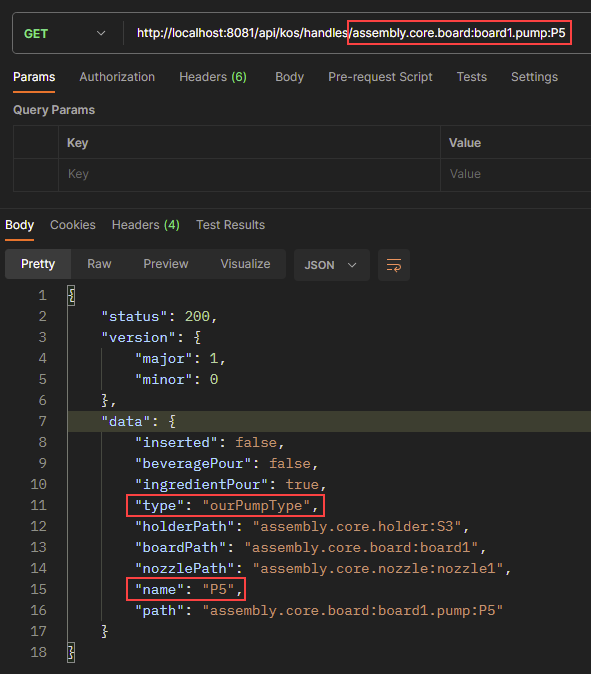Click the "version" line in the response
The height and width of the screenshot is (674, 591).
[151, 338]
